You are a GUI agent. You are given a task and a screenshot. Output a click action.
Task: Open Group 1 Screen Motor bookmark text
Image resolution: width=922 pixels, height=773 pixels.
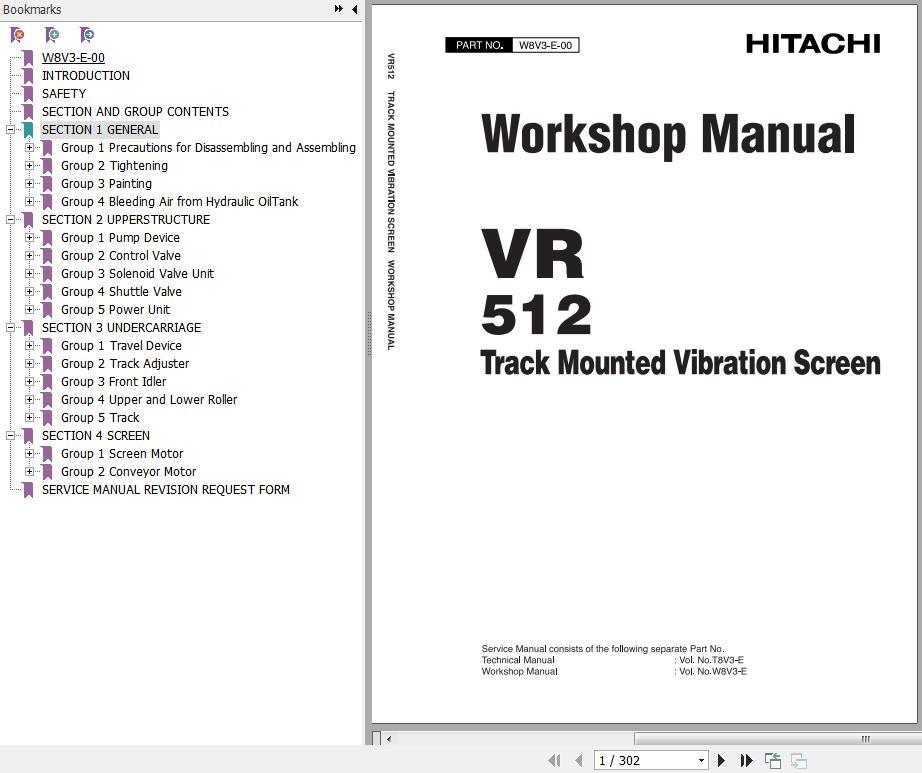(x=122, y=454)
